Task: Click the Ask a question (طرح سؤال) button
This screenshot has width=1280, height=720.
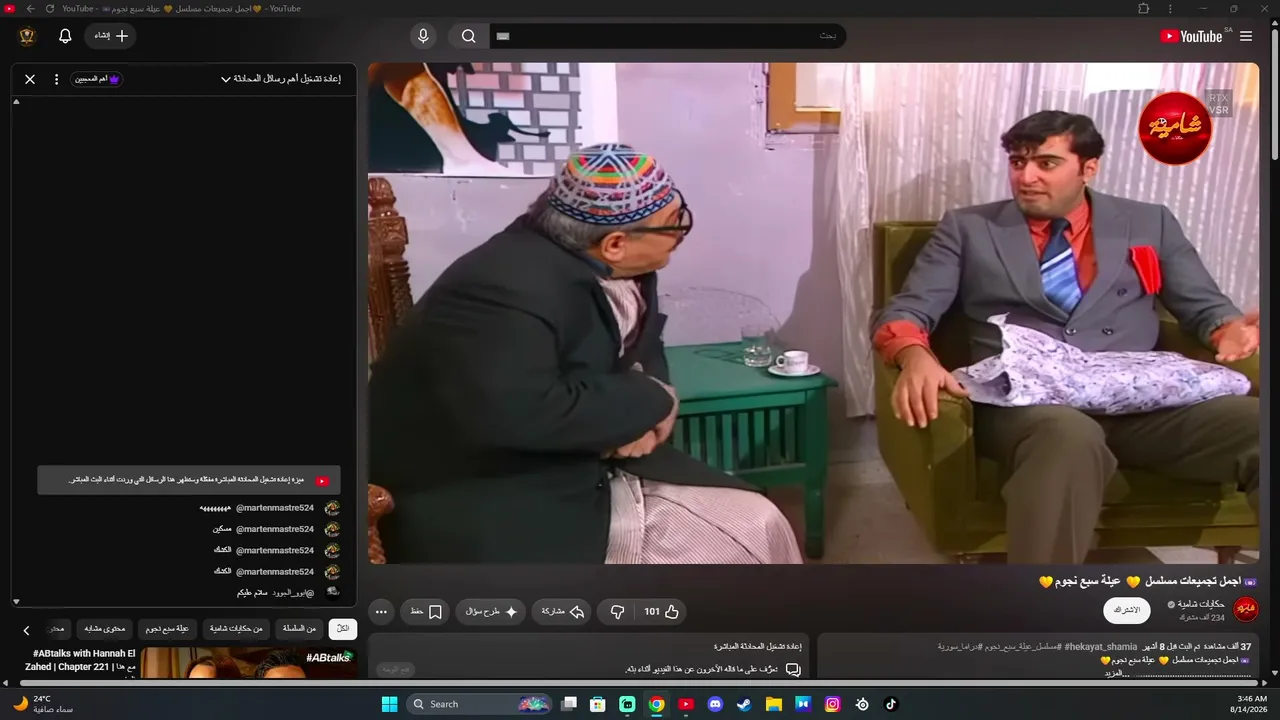Action: pos(491,611)
